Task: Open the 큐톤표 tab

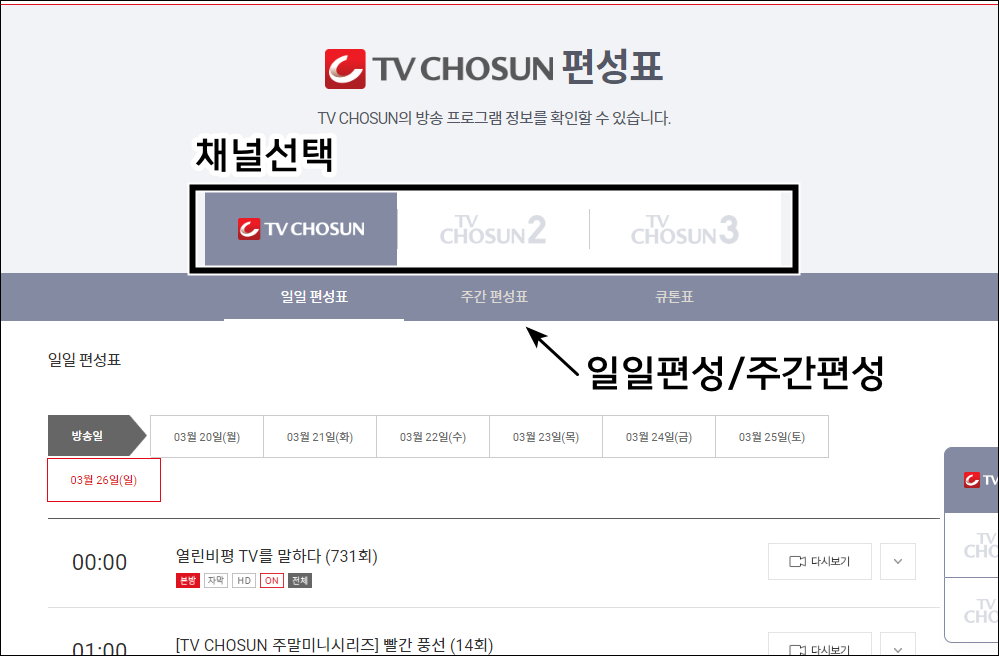Action: [x=672, y=297]
